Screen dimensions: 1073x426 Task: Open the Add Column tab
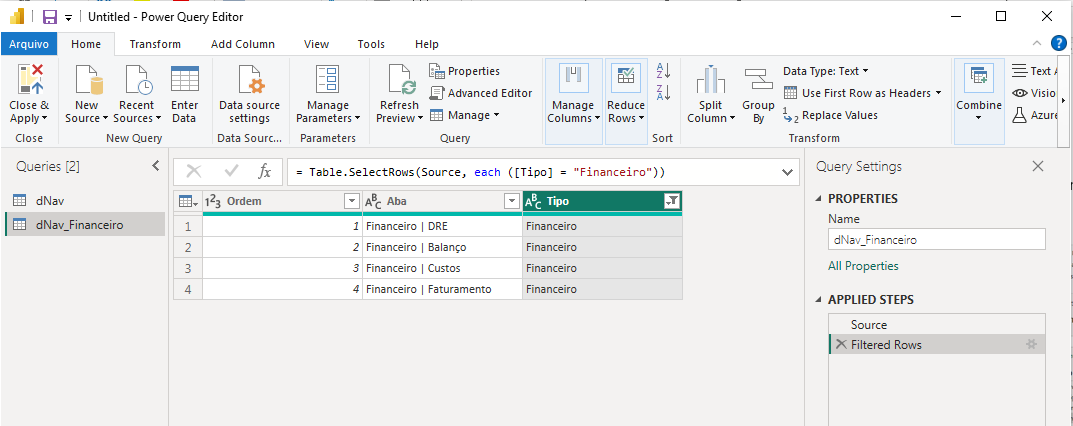[x=242, y=44]
